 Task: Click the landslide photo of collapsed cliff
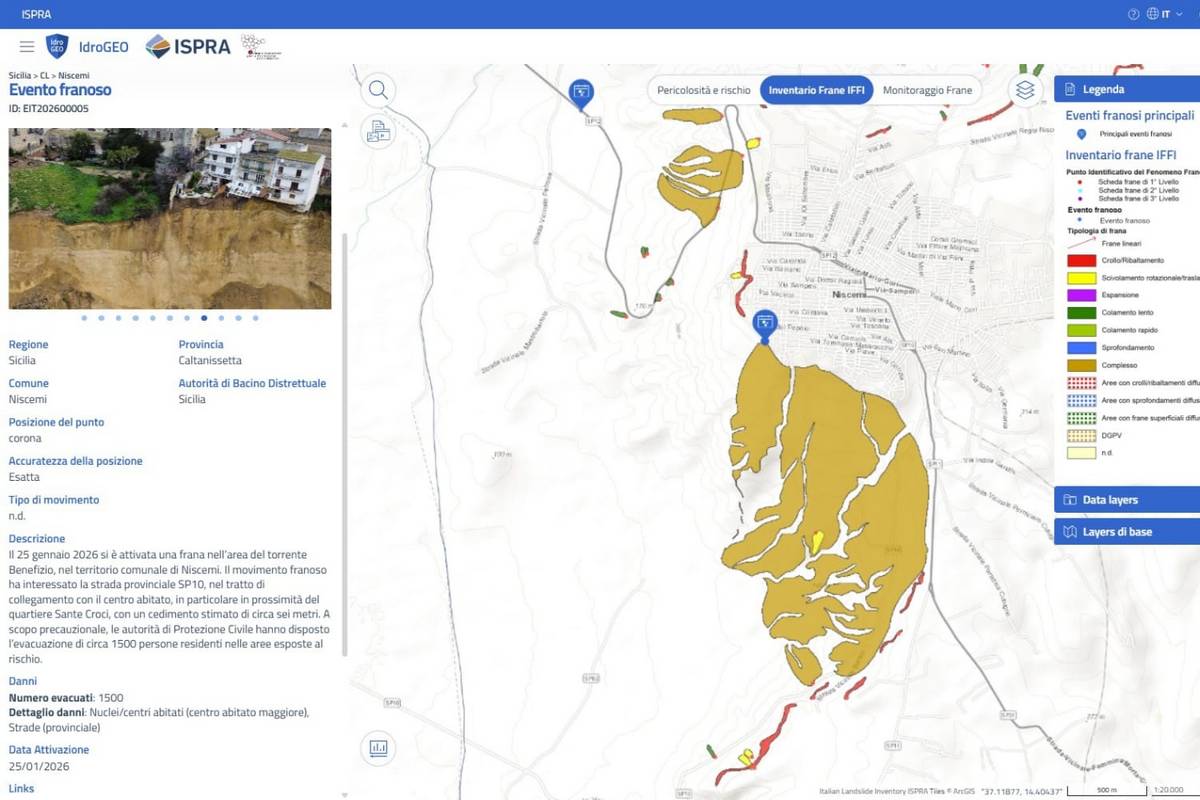(x=170, y=218)
